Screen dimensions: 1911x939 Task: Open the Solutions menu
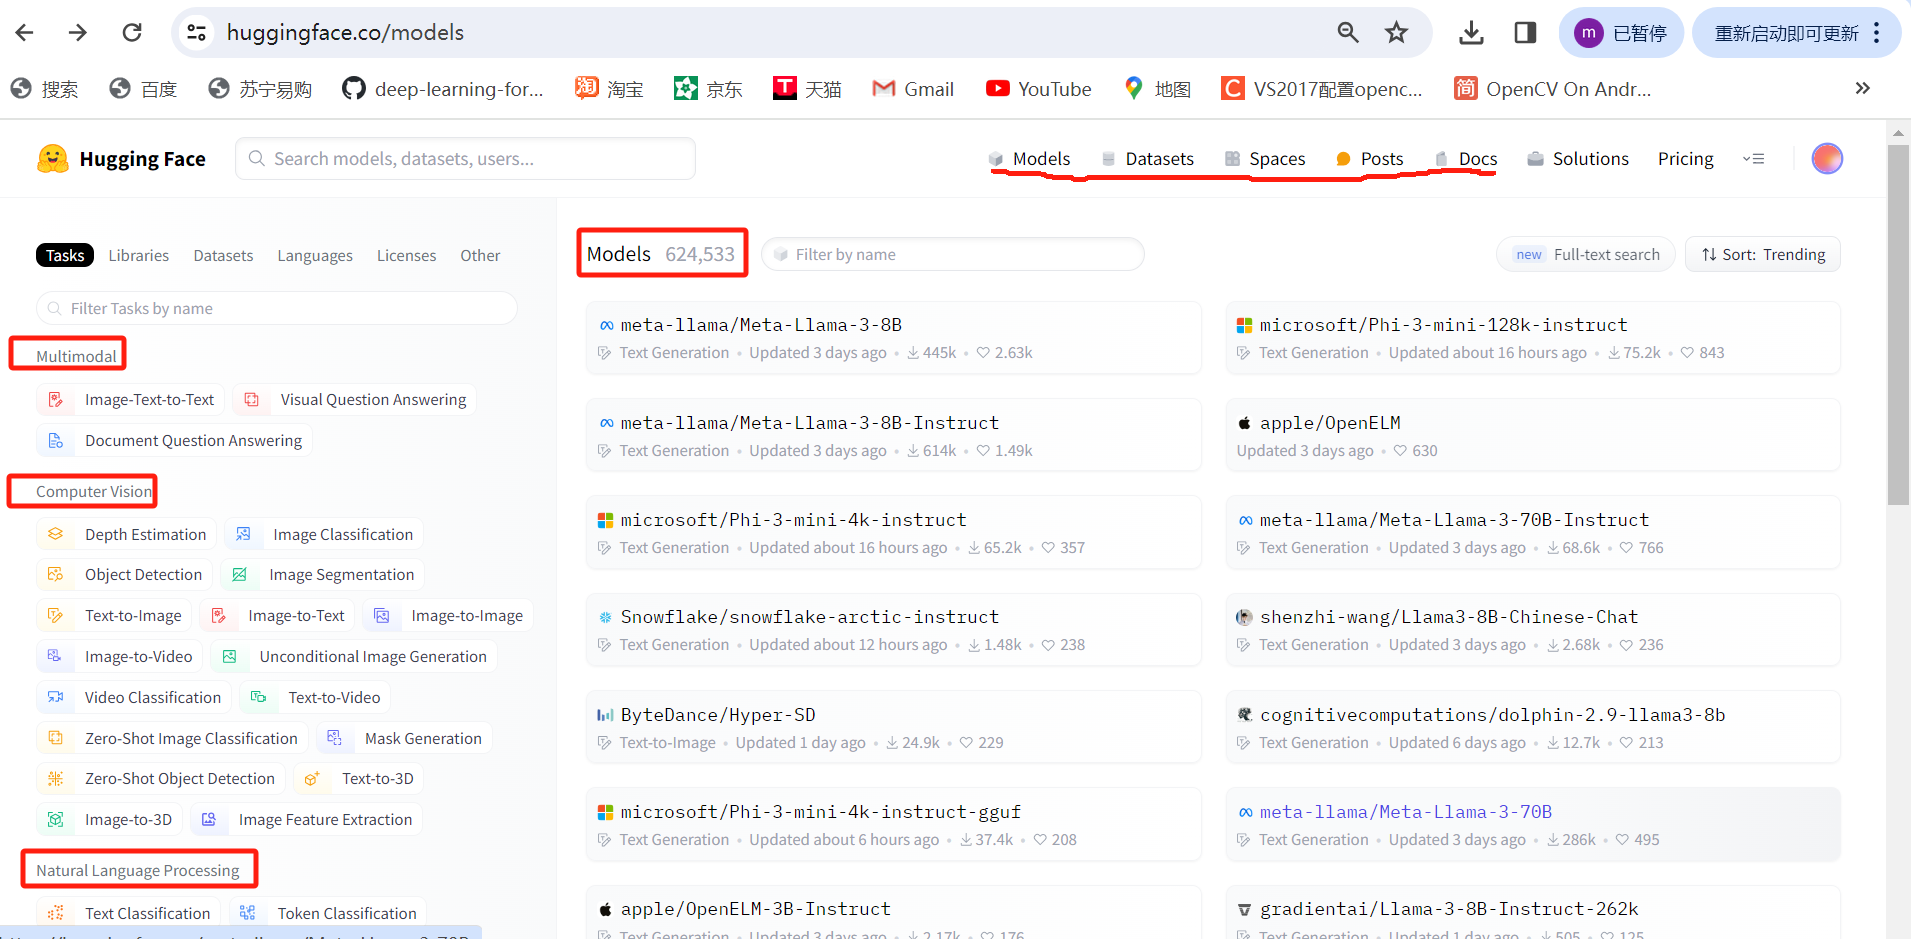point(1578,159)
